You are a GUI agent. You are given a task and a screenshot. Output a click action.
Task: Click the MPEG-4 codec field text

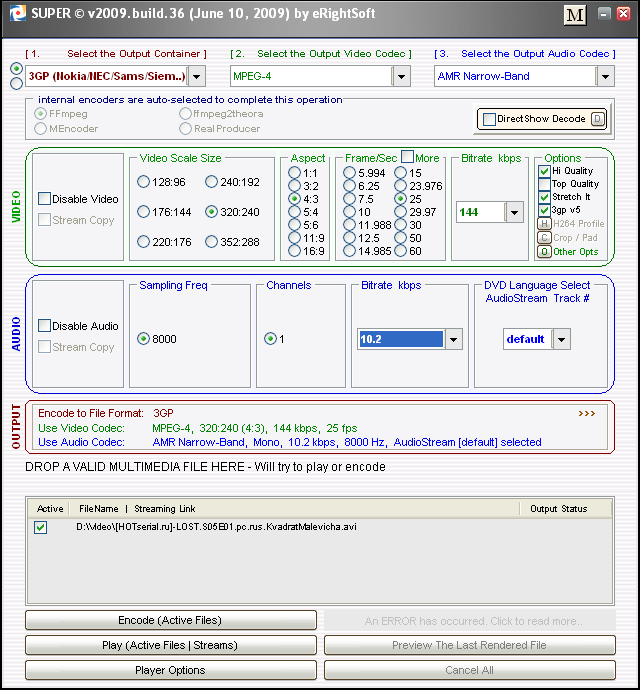(252, 77)
